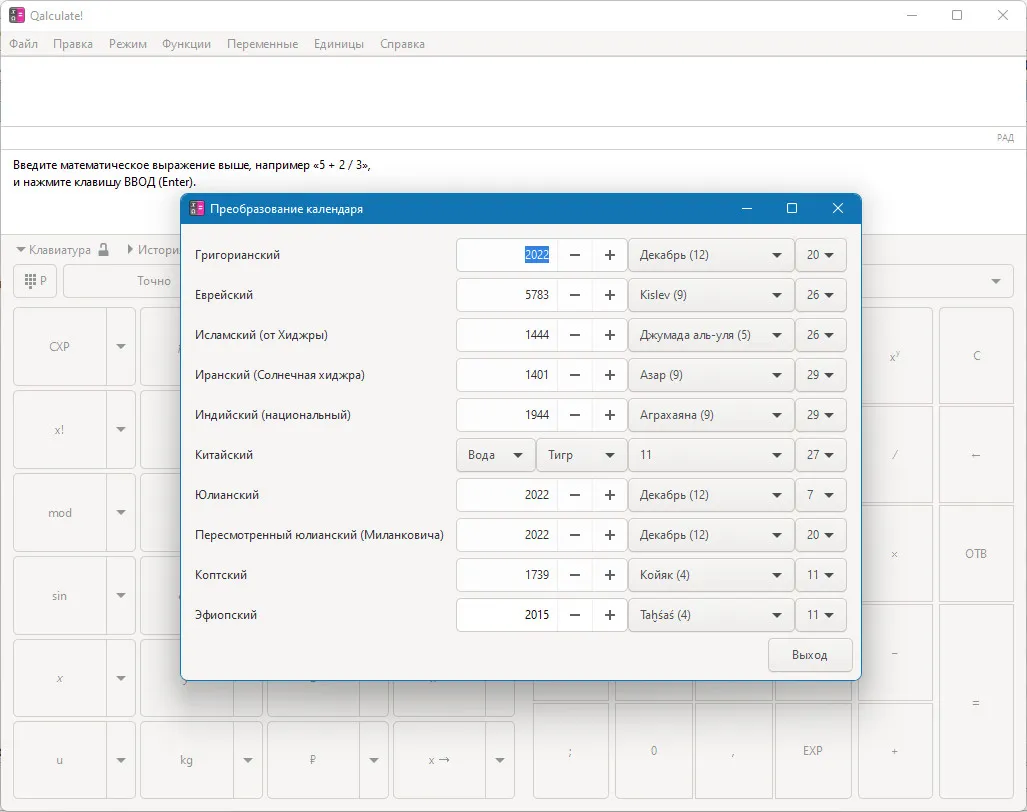Open Gregorian month dropdown Декабрь (12)
This screenshot has height=812, width=1027.
(711, 255)
